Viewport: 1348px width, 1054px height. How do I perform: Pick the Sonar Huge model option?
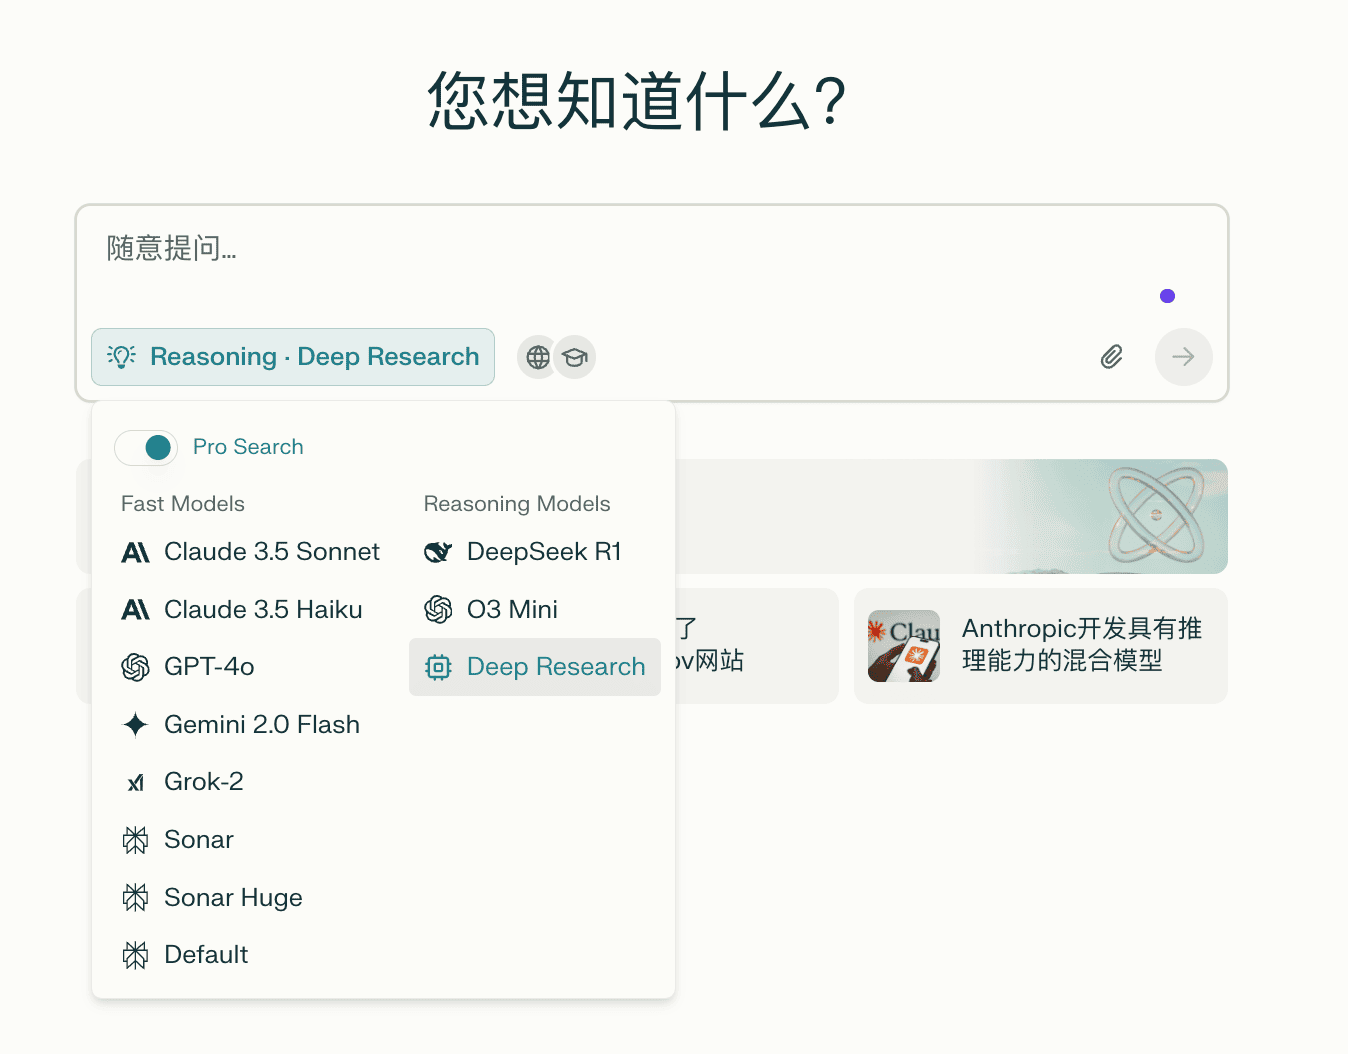point(251,898)
